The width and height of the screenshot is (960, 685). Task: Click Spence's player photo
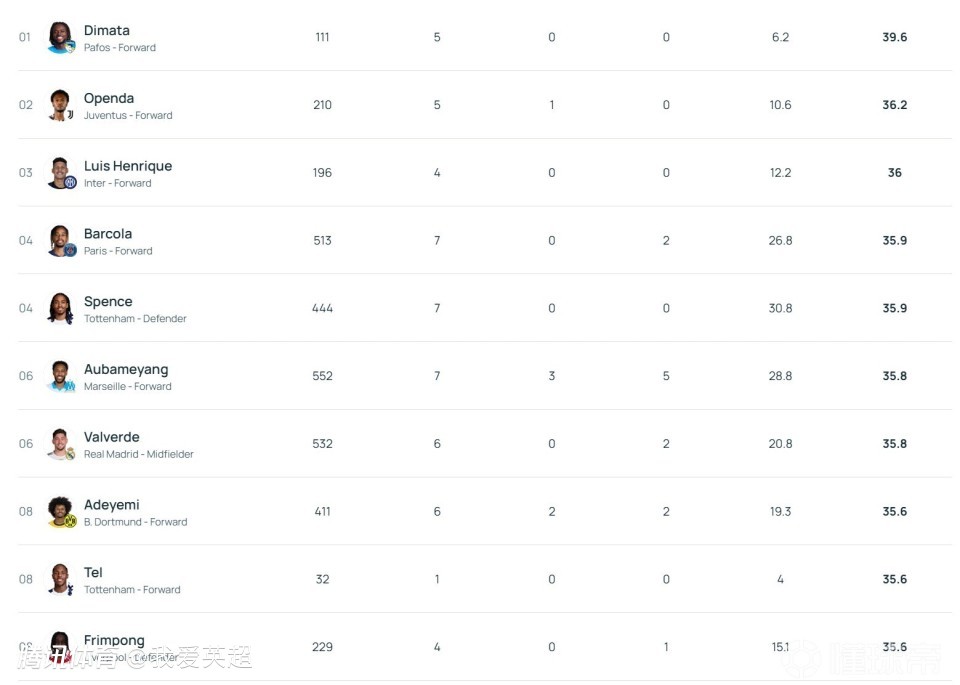pos(61,308)
